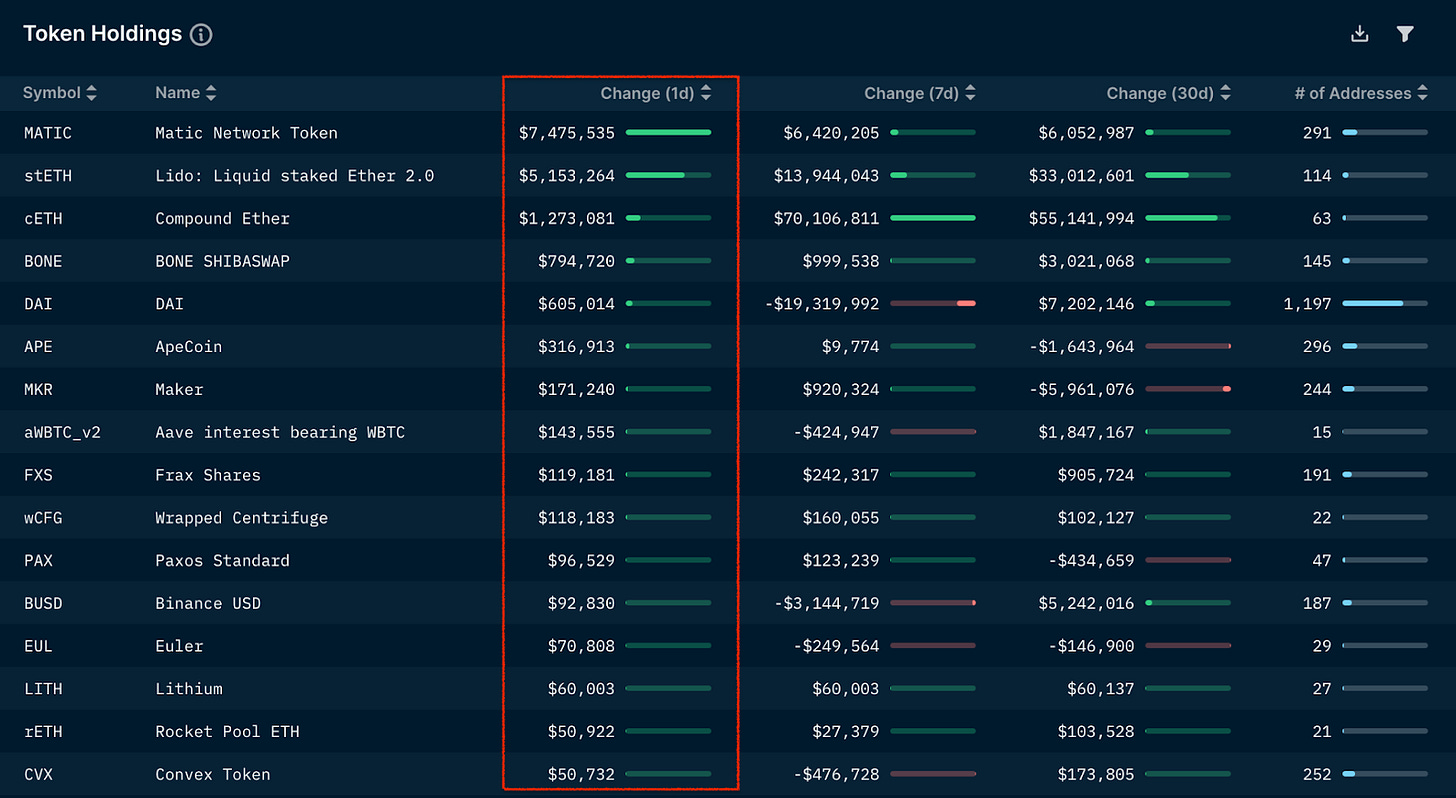Image resolution: width=1456 pixels, height=798 pixels.
Task: Click Wrapped Centrifuge name
Action: 242,518
